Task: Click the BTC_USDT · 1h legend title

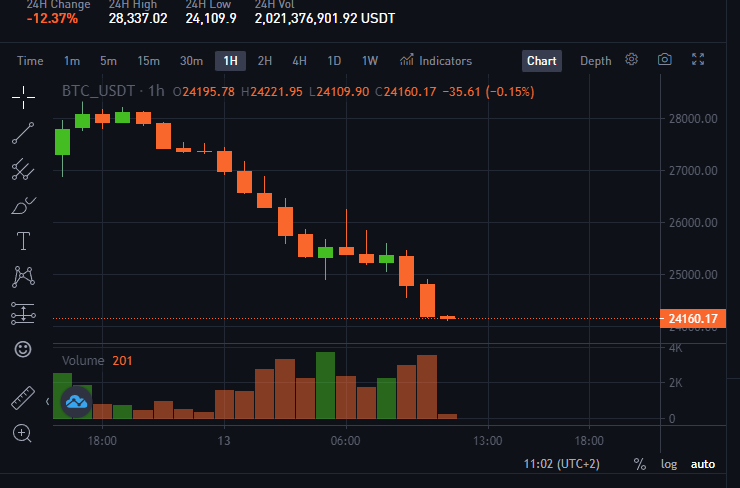Action: [113, 91]
